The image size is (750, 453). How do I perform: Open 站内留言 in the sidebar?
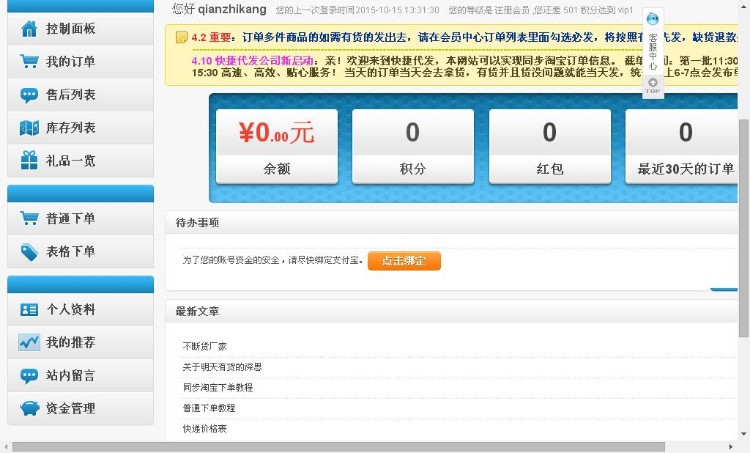pyautogui.click(x=80, y=376)
